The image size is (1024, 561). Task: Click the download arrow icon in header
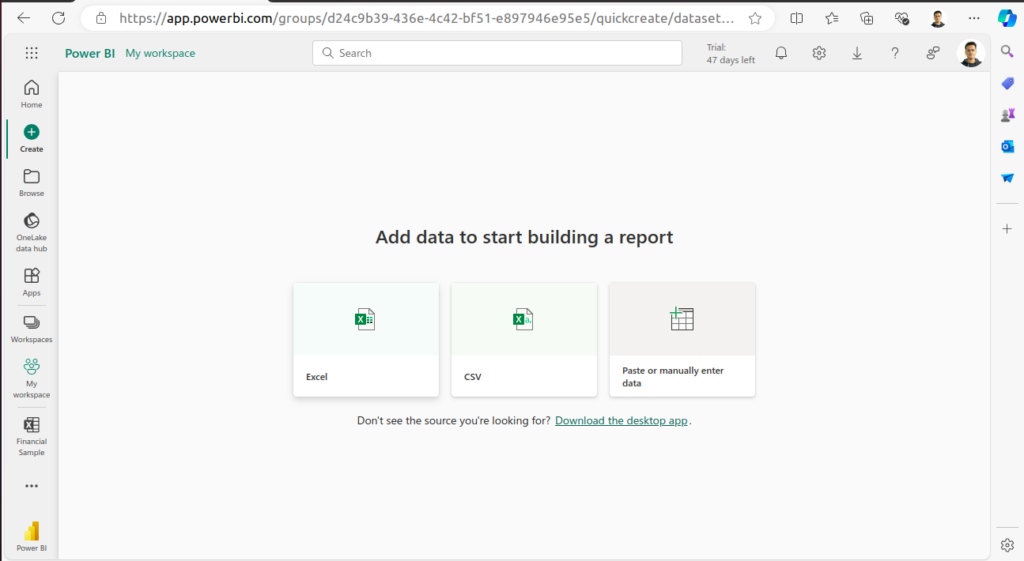[x=857, y=53]
